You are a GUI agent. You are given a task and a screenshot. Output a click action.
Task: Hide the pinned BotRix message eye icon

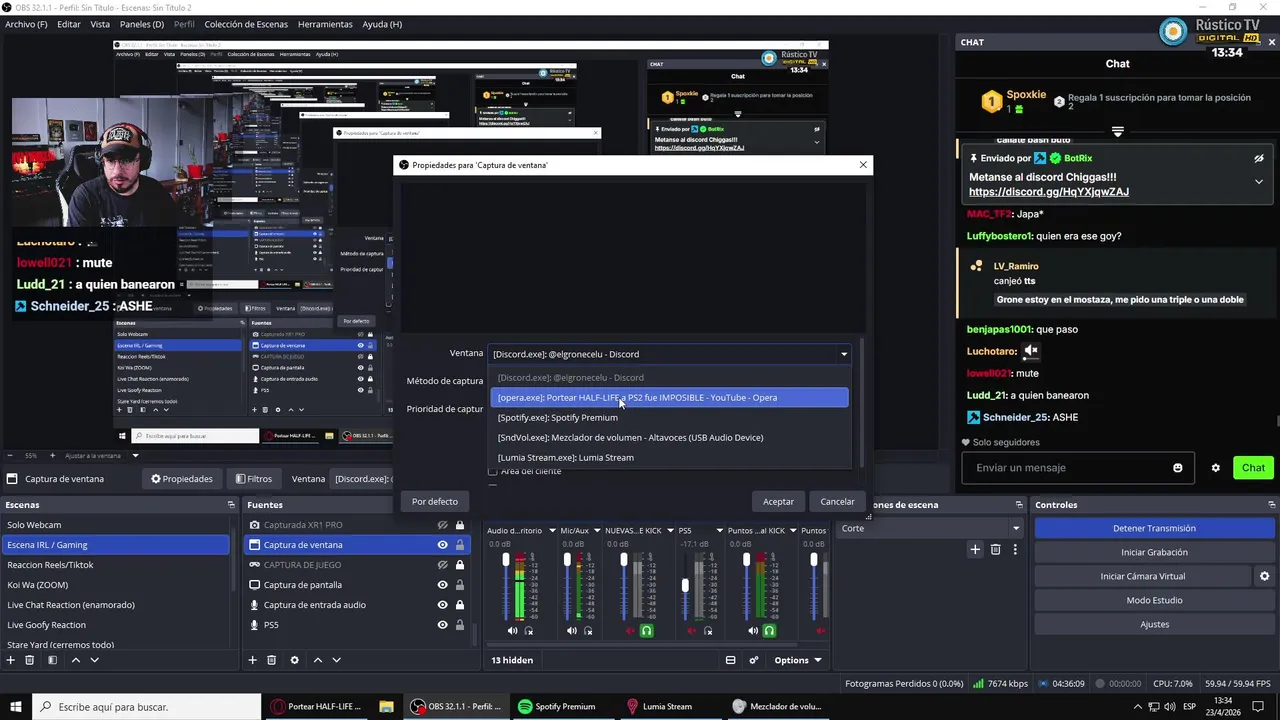click(x=1259, y=158)
